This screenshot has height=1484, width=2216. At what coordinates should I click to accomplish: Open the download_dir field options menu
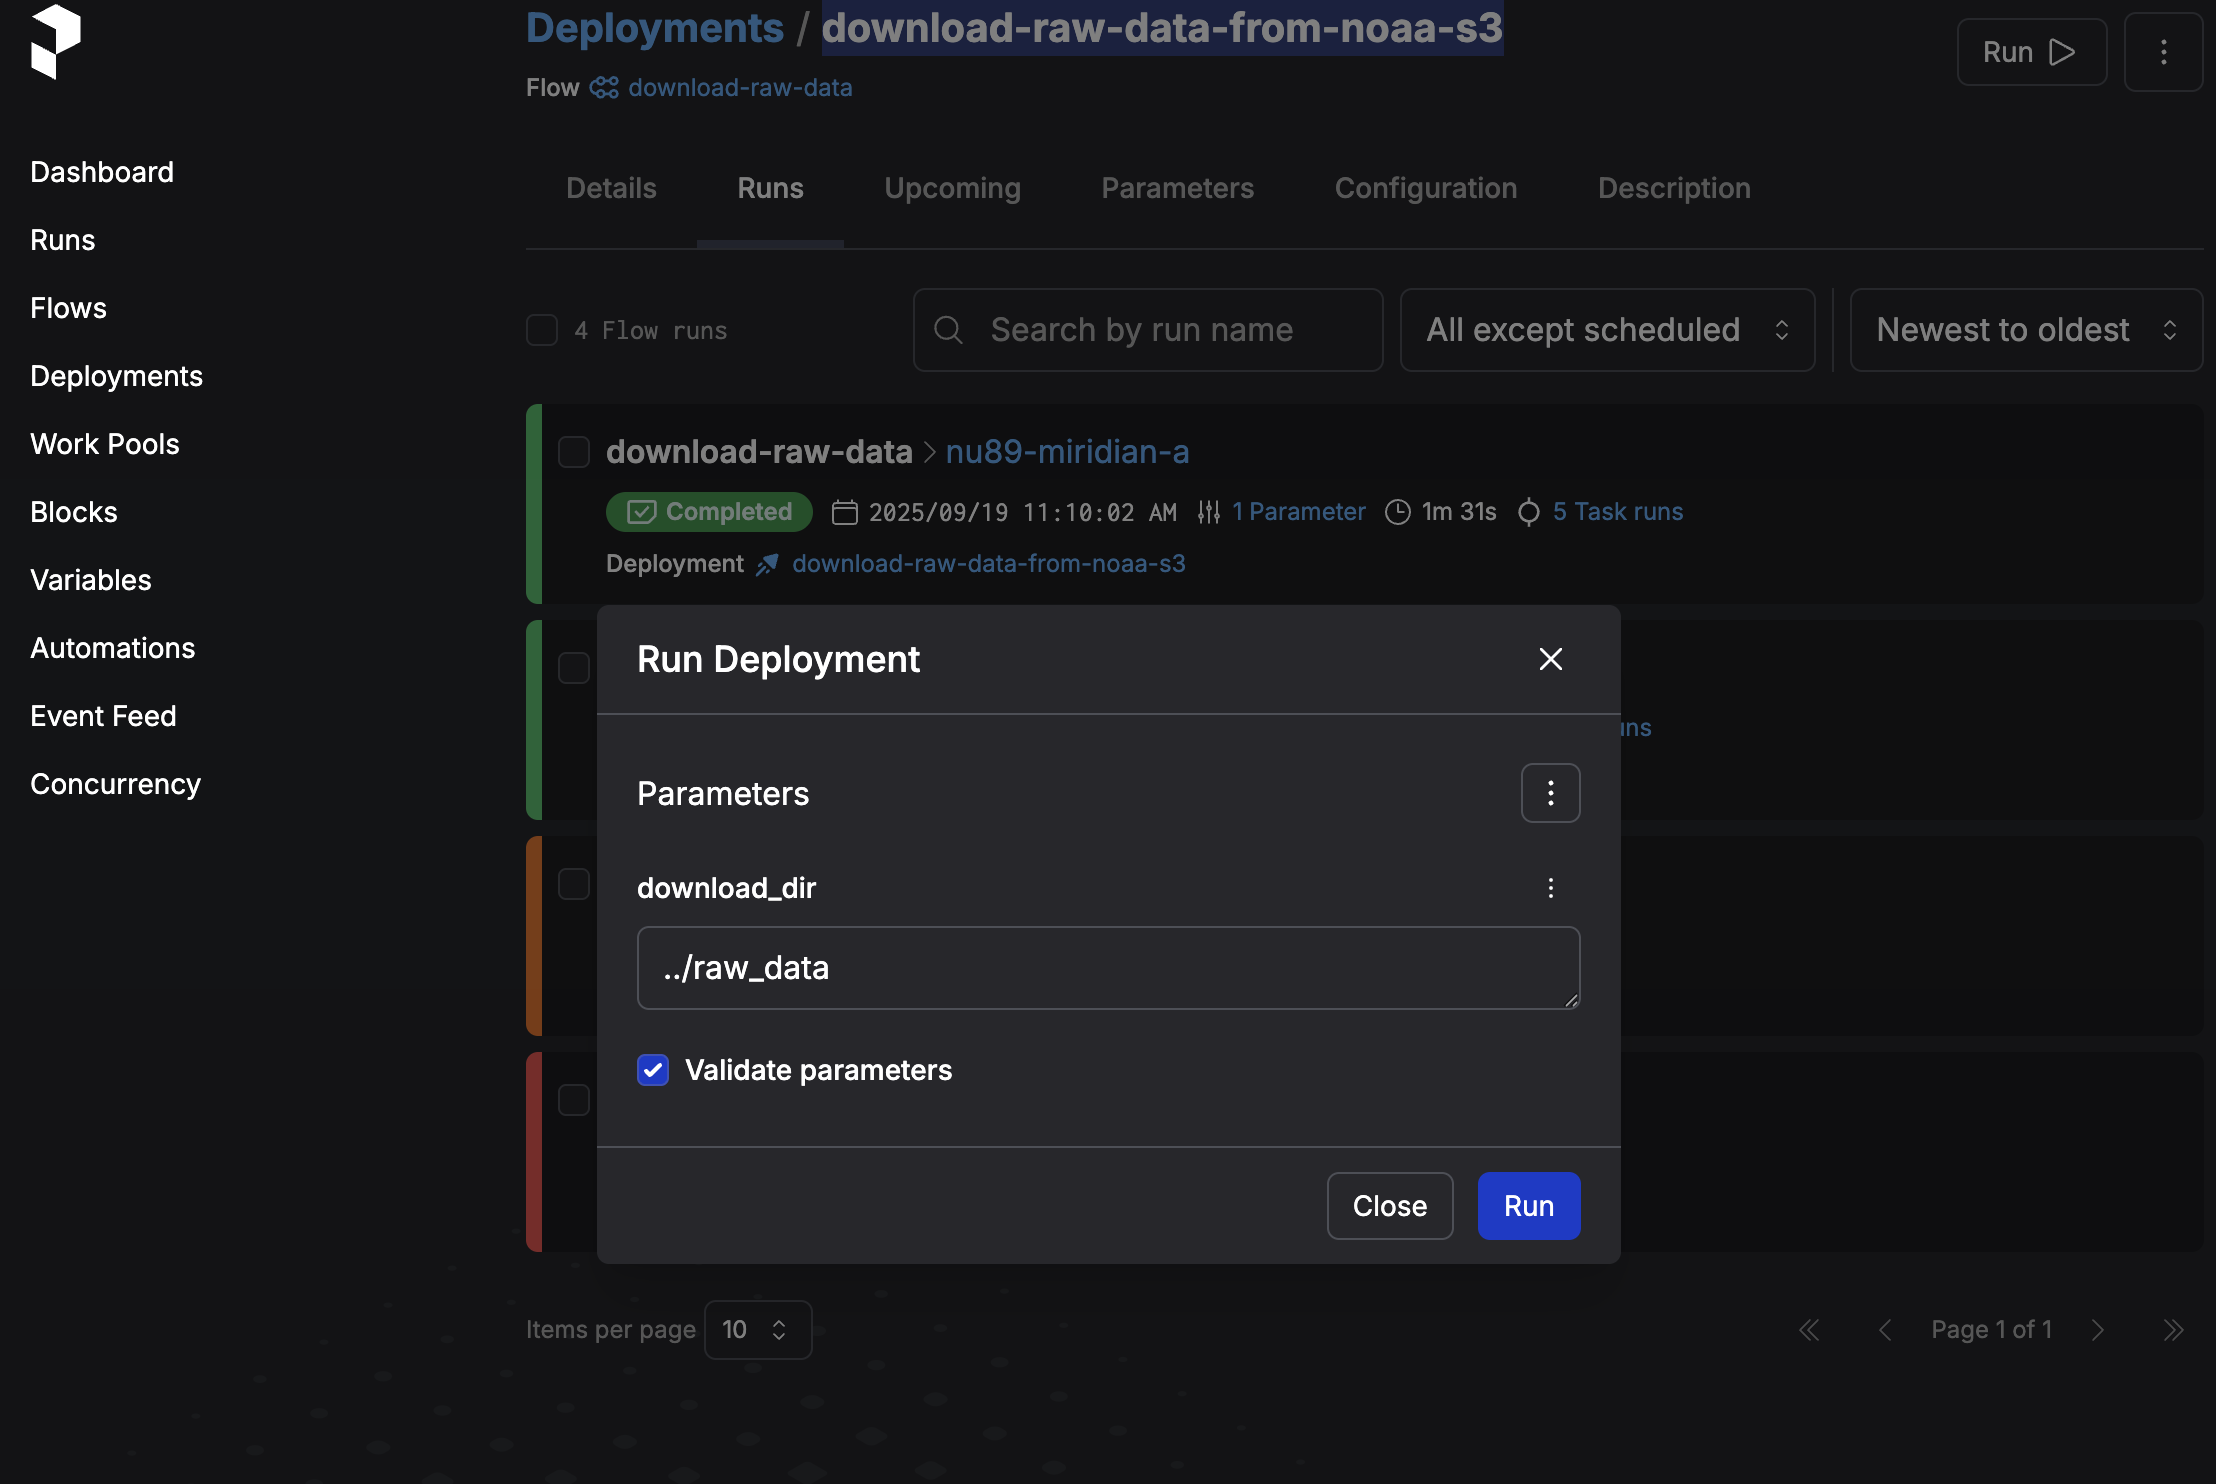(x=1550, y=888)
